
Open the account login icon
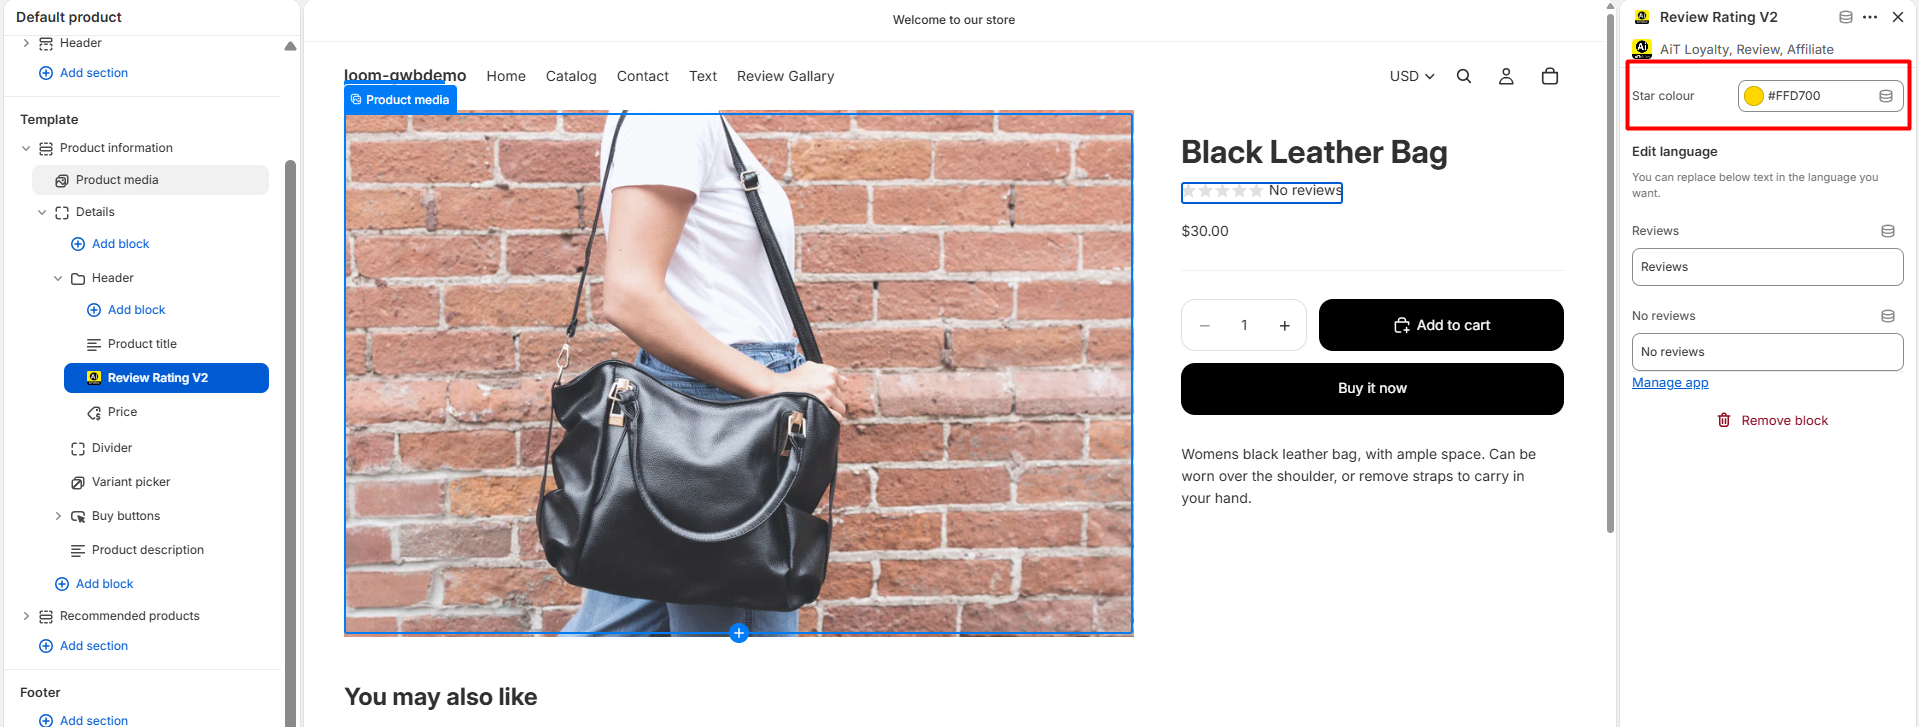coord(1506,76)
